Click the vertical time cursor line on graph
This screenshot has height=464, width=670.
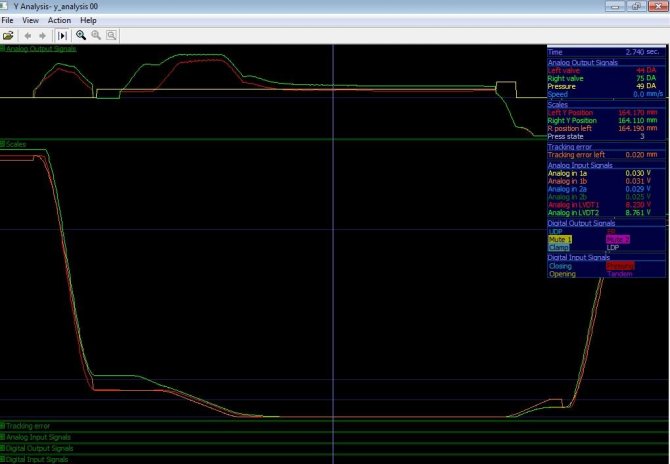pos(333,256)
